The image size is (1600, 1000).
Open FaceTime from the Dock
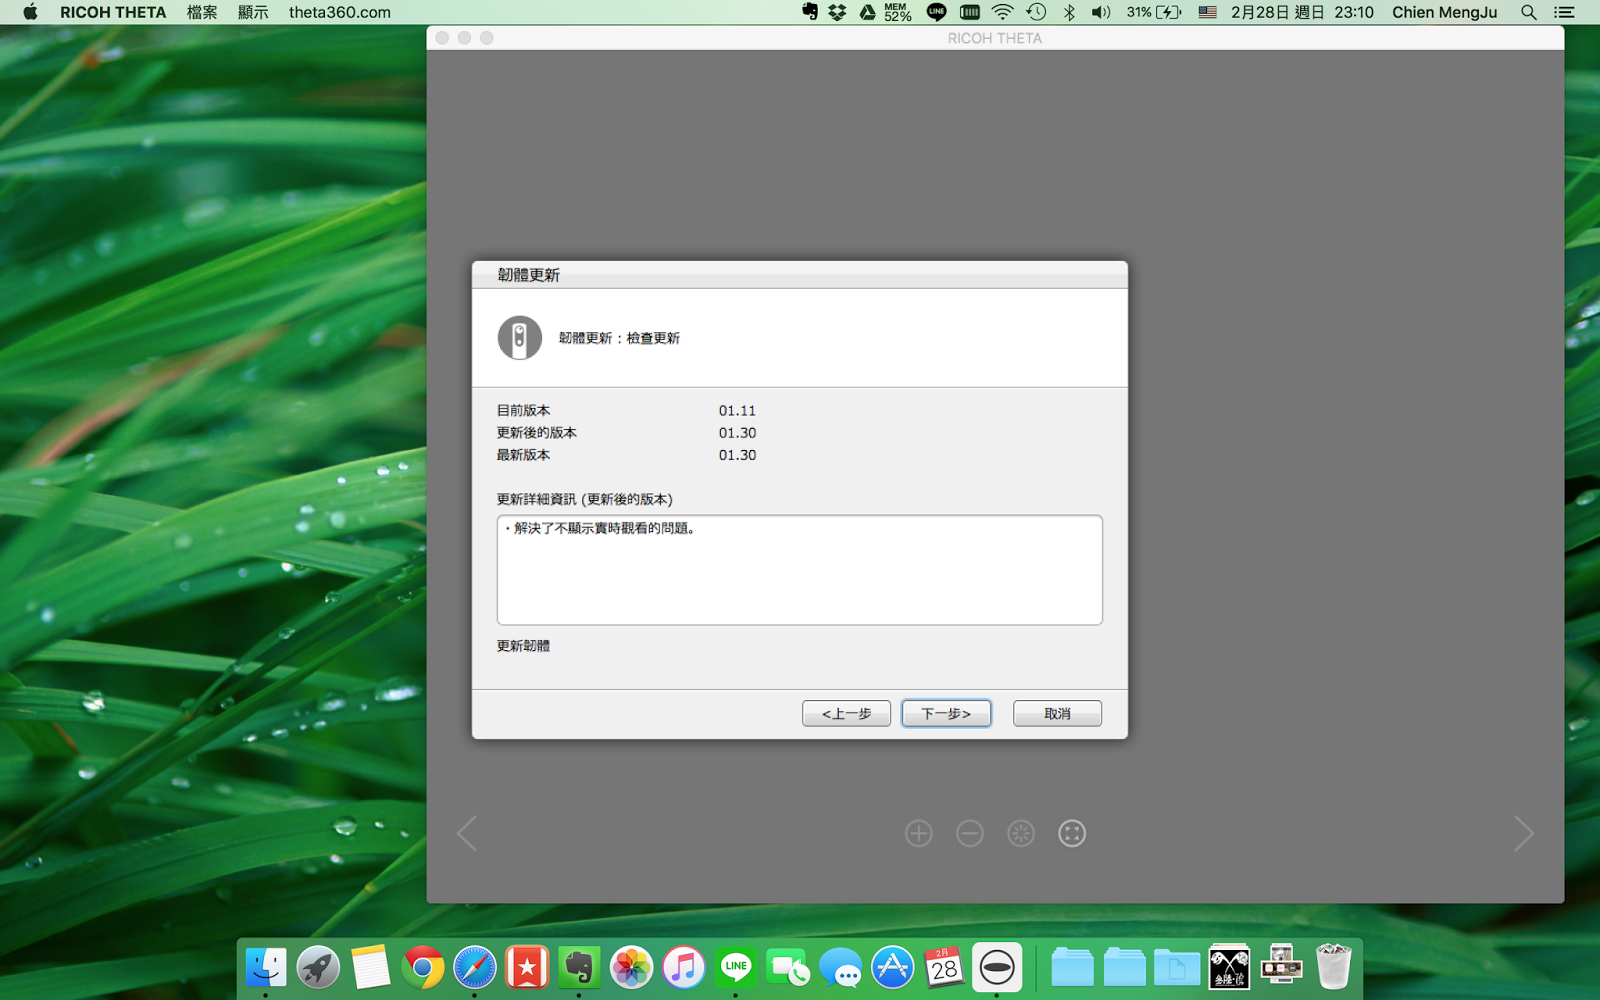788,967
